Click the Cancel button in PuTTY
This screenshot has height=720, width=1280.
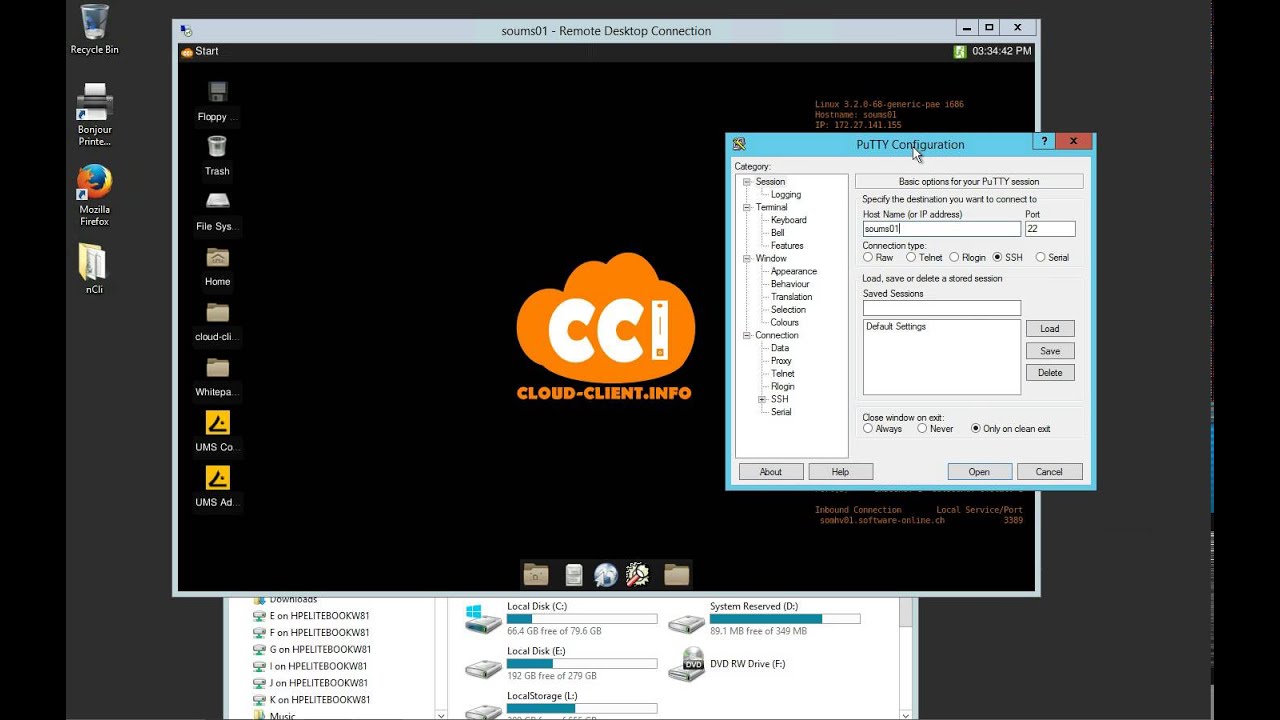click(x=1049, y=472)
